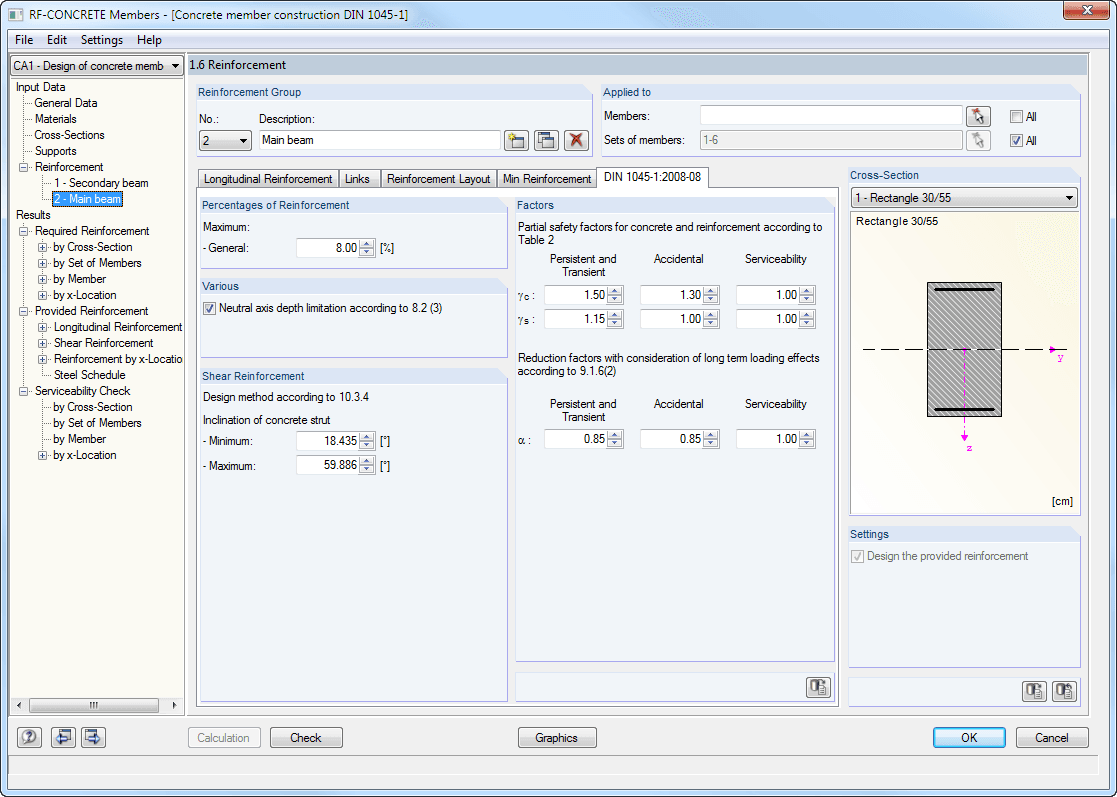The height and width of the screenshot is (797, 1117).
Task: Open the Cross-Section selection combo box
Action: (1069, 197)
